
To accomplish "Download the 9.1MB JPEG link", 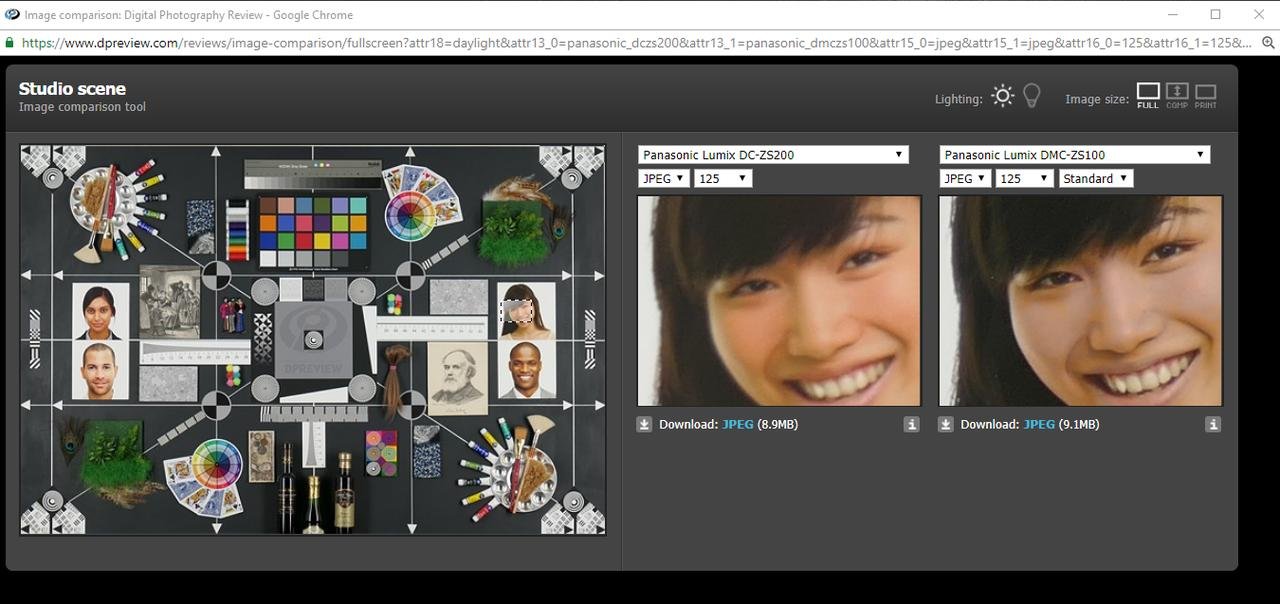I will [x=1039, y=424].
